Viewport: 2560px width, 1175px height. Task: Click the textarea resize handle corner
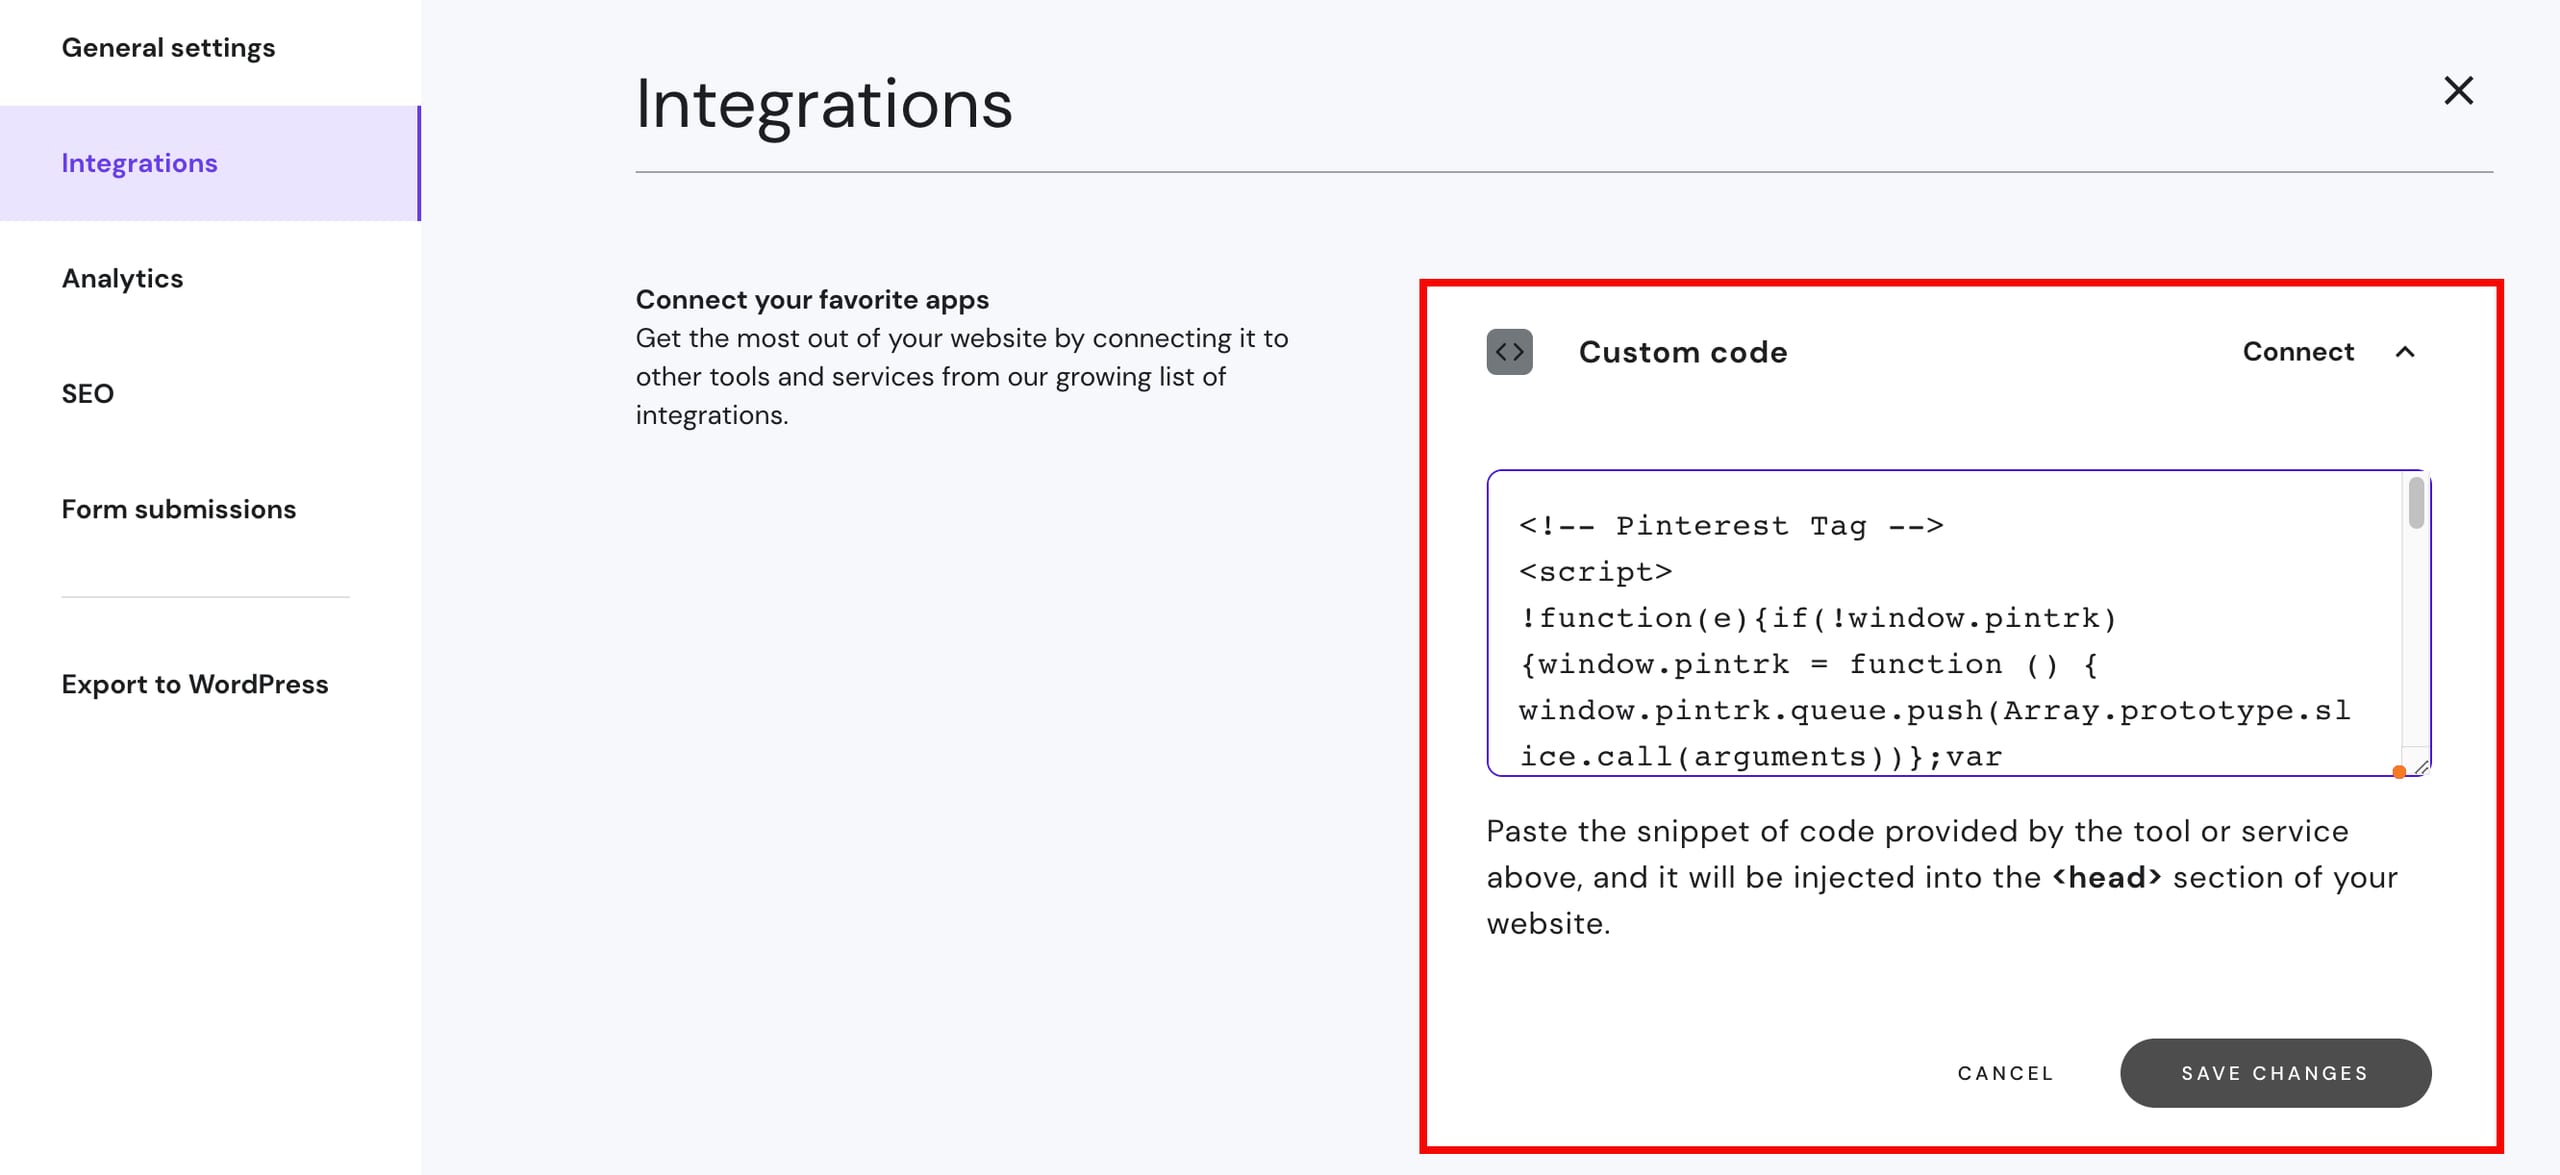[2421, 767]
